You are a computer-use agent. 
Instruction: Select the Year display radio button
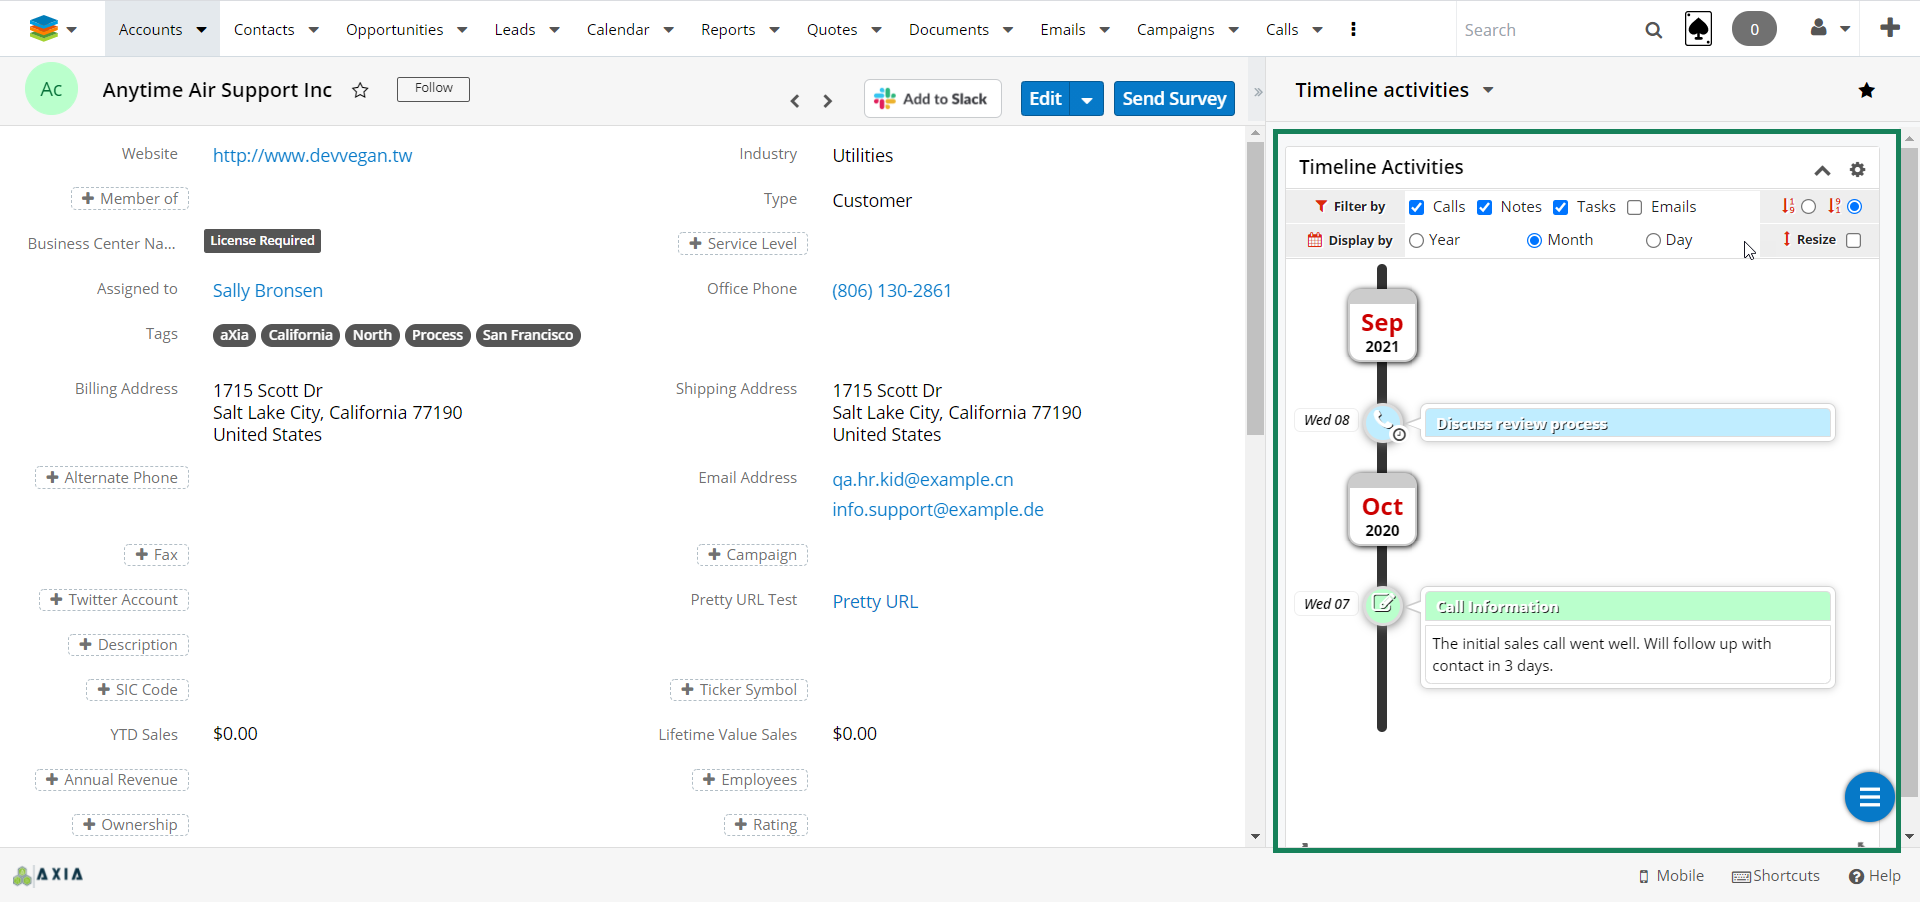(x=1417, y=240)
